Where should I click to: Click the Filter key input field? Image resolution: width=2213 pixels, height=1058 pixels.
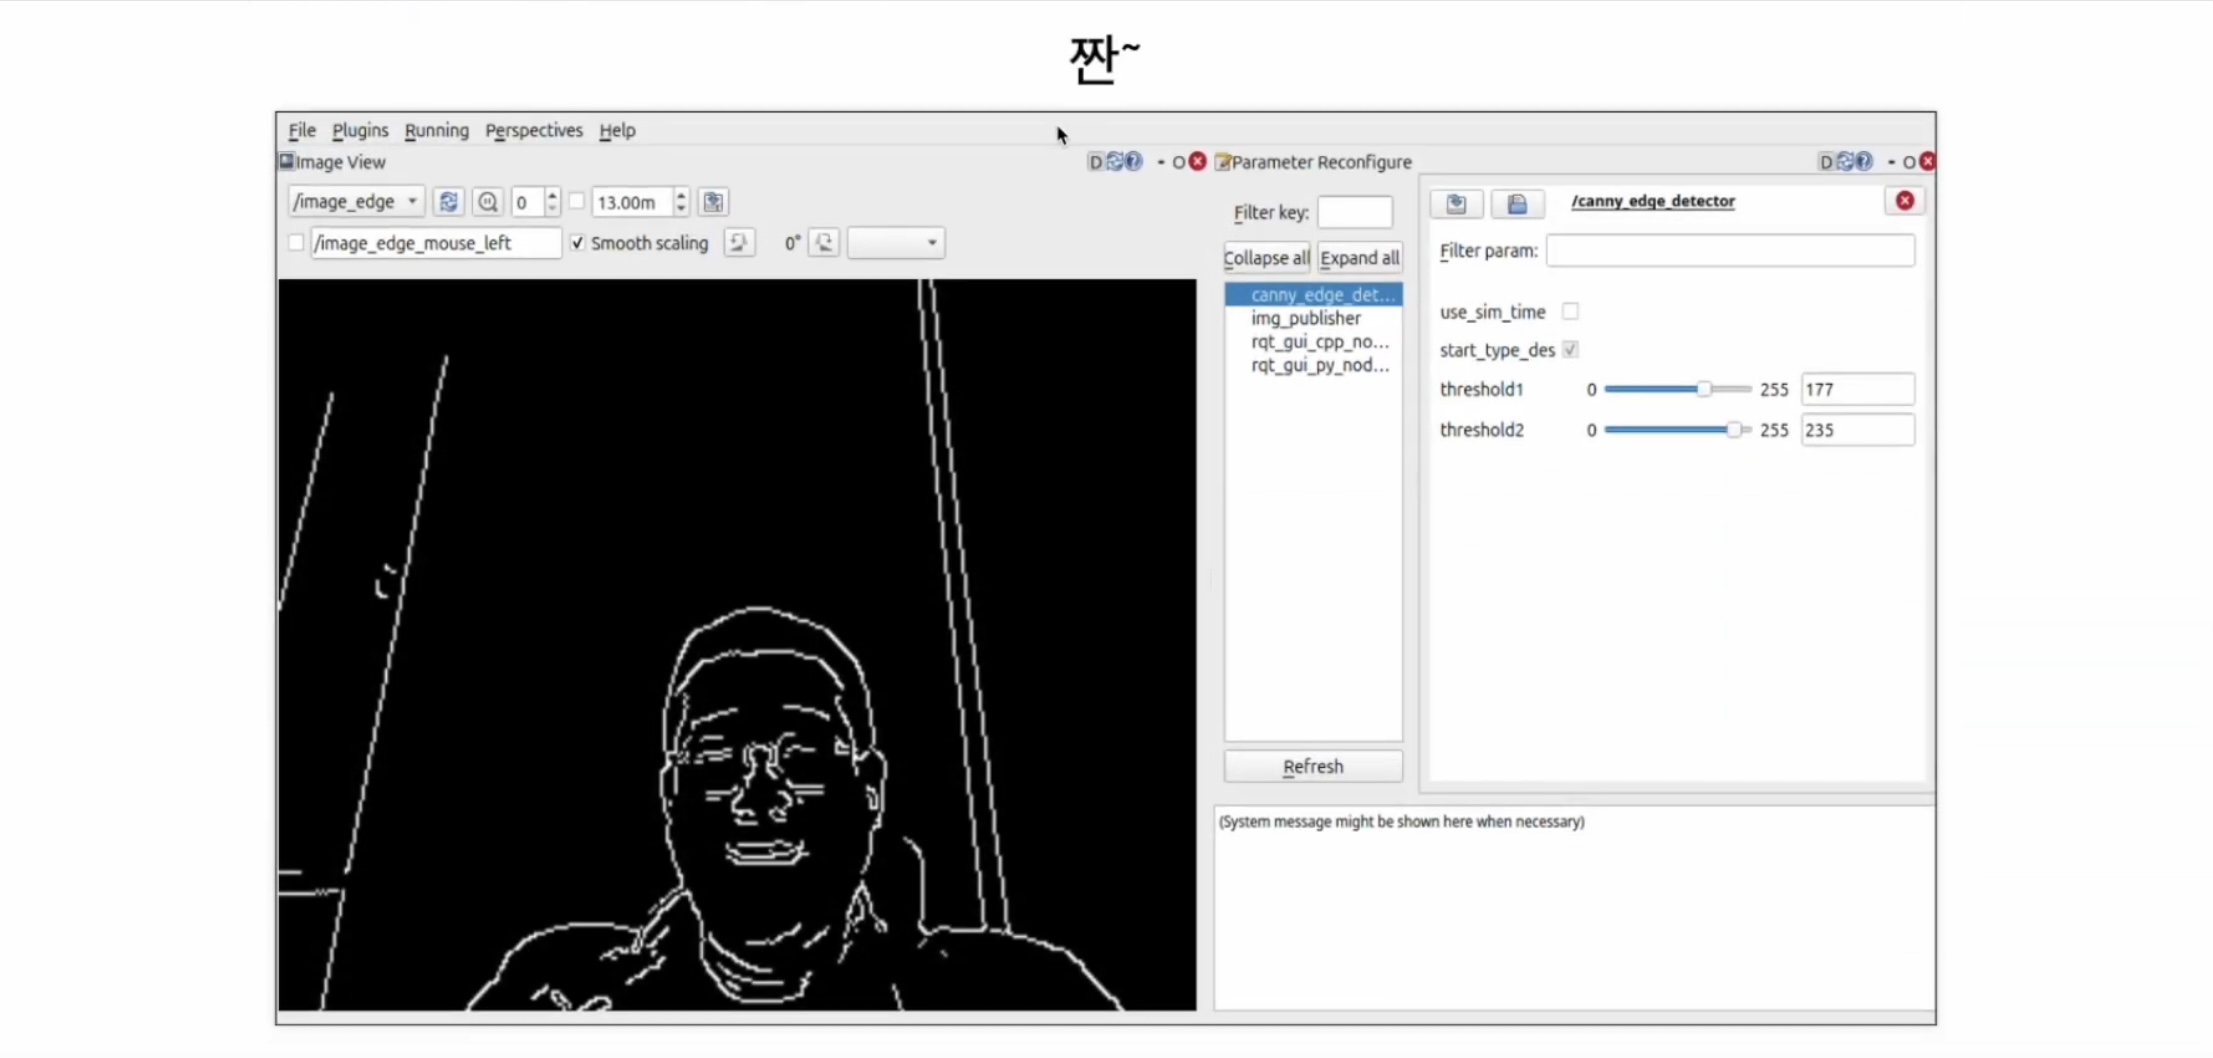pos(1354,212)
